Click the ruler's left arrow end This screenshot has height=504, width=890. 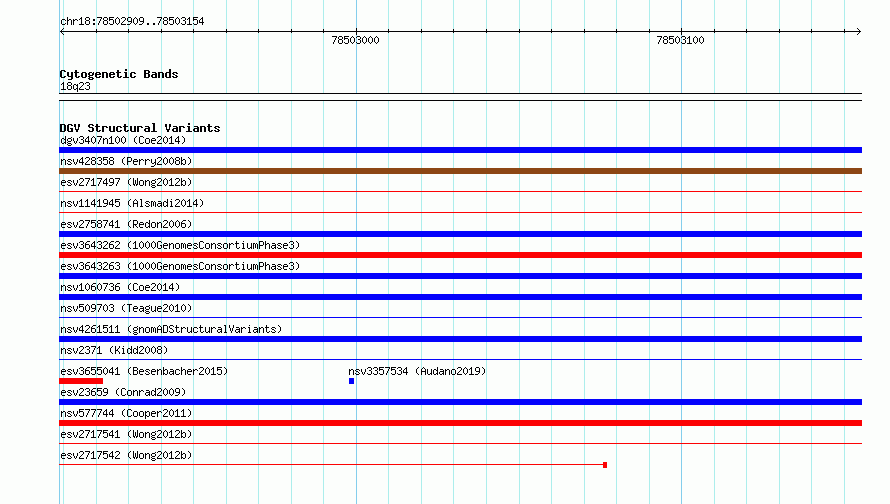point(62,31)
